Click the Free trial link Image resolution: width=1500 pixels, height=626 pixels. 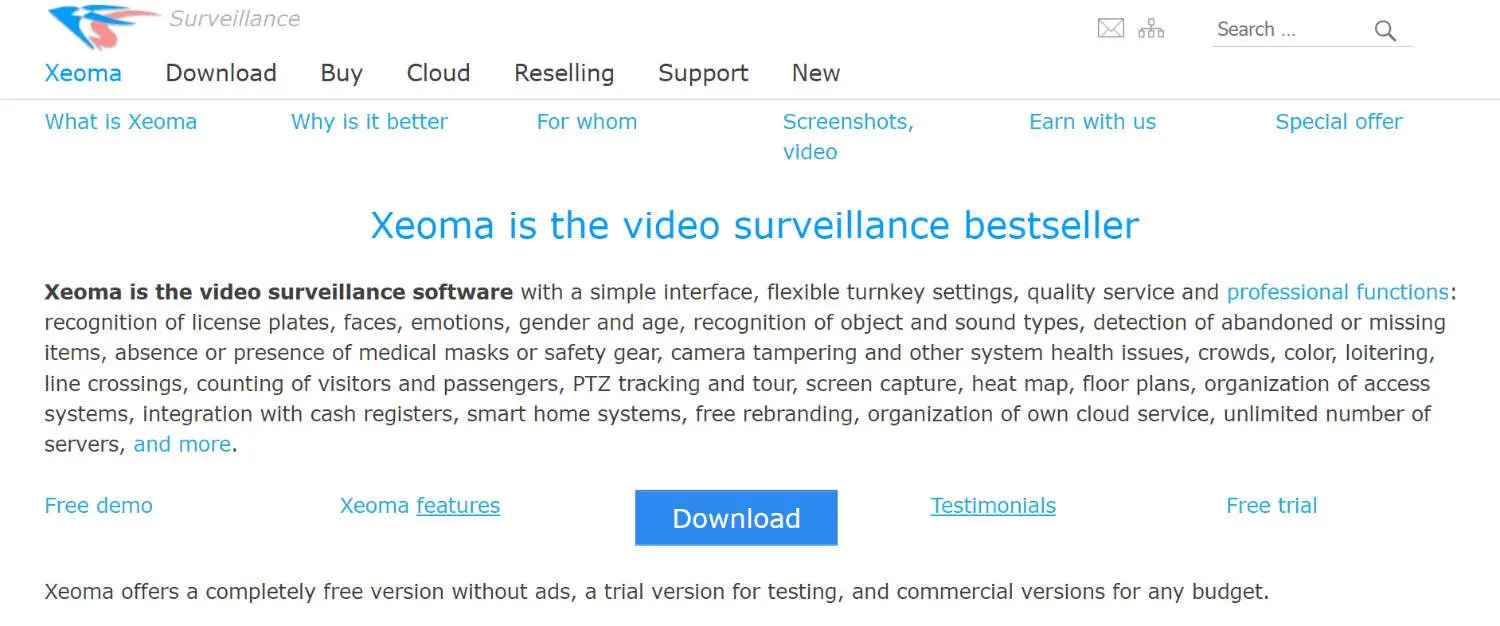[x=1271, y=506]
